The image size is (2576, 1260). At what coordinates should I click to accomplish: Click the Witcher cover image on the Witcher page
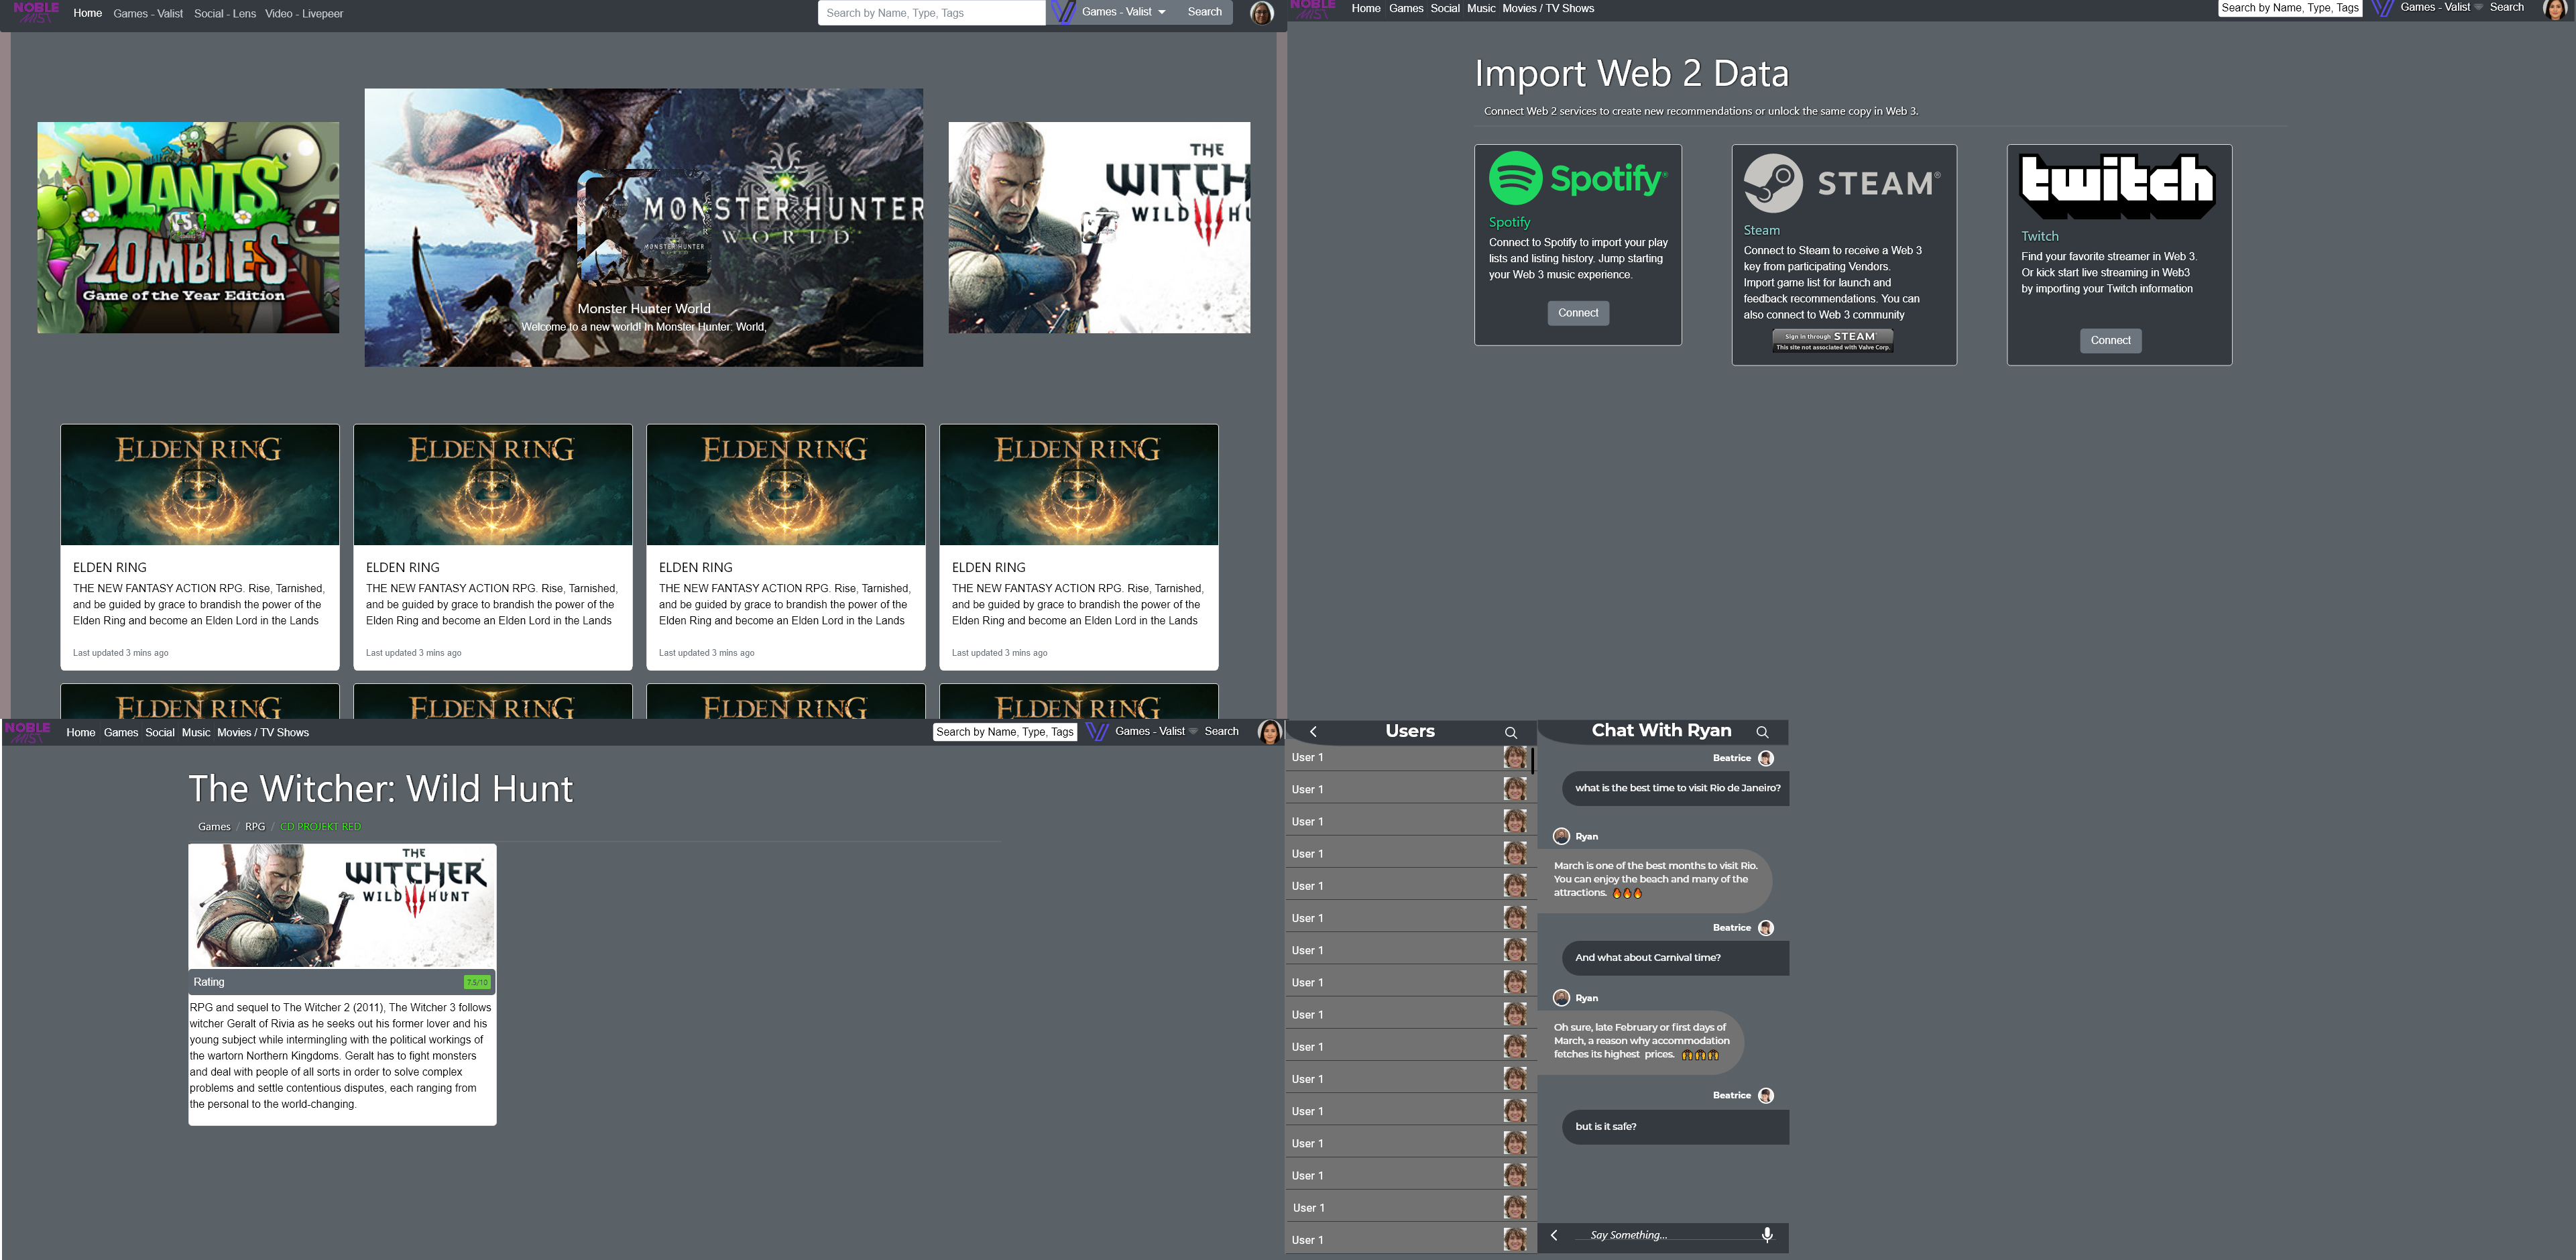(x=342, y=906)
